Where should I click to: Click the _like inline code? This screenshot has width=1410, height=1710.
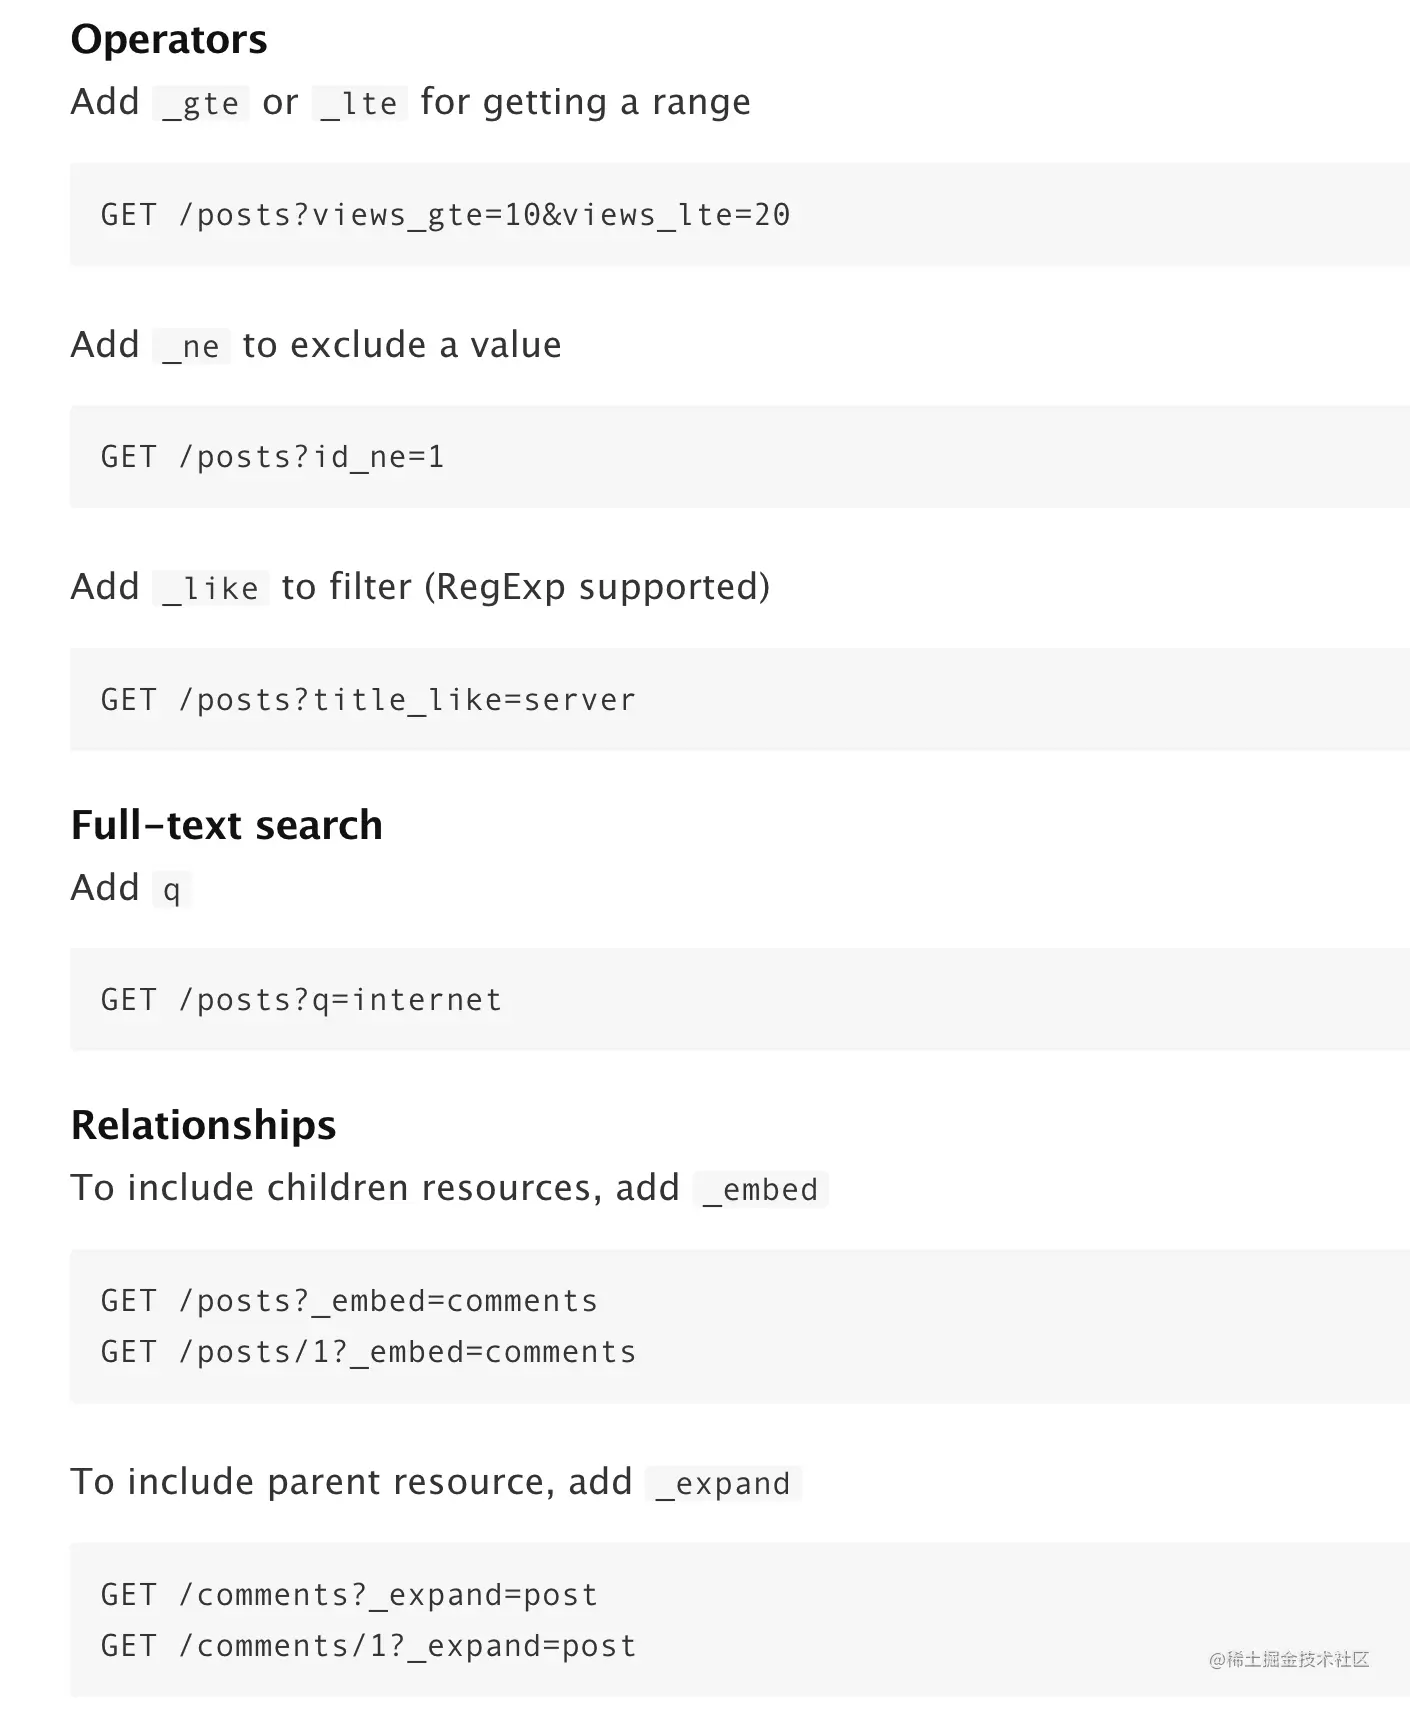pyautogui.click(x=211, y=588)
